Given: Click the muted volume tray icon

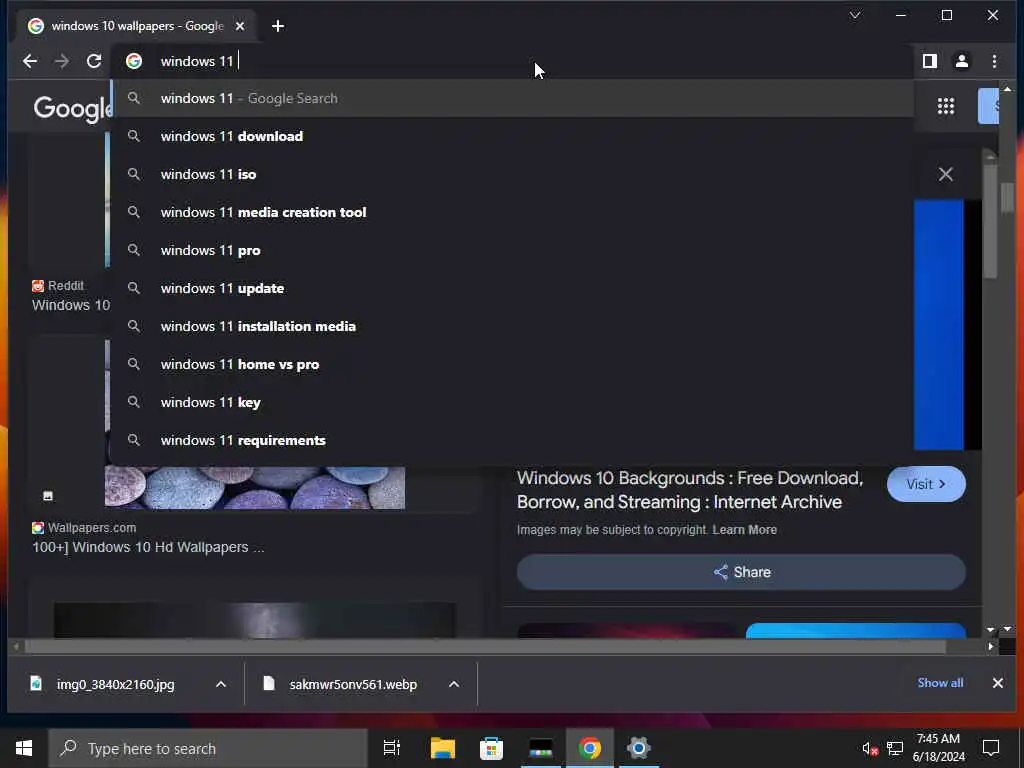Looking at the screenshot, I should (x=869, y=748).
